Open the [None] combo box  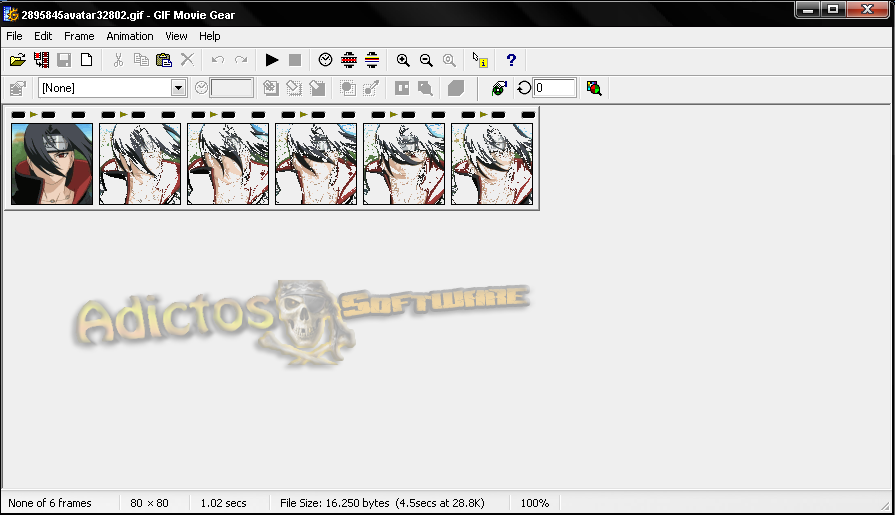pos(112,88)
